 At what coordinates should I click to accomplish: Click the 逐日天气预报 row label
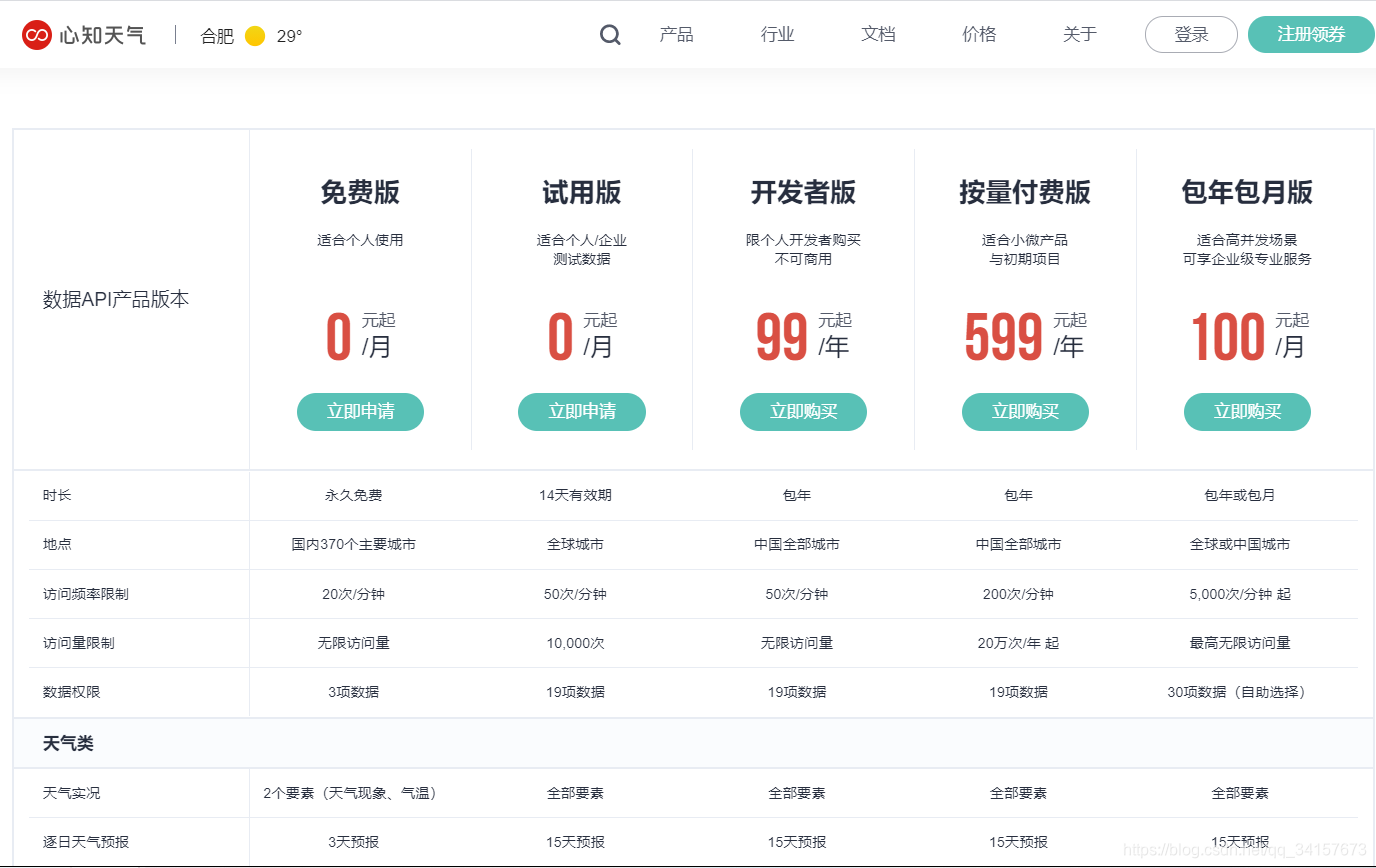(x=86, y=842)
